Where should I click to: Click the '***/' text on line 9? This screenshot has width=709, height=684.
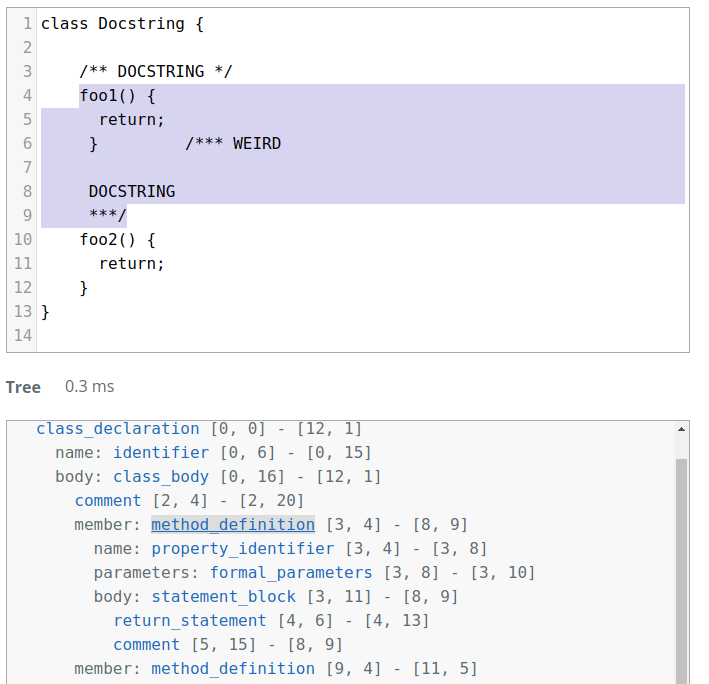coord(108,215)
